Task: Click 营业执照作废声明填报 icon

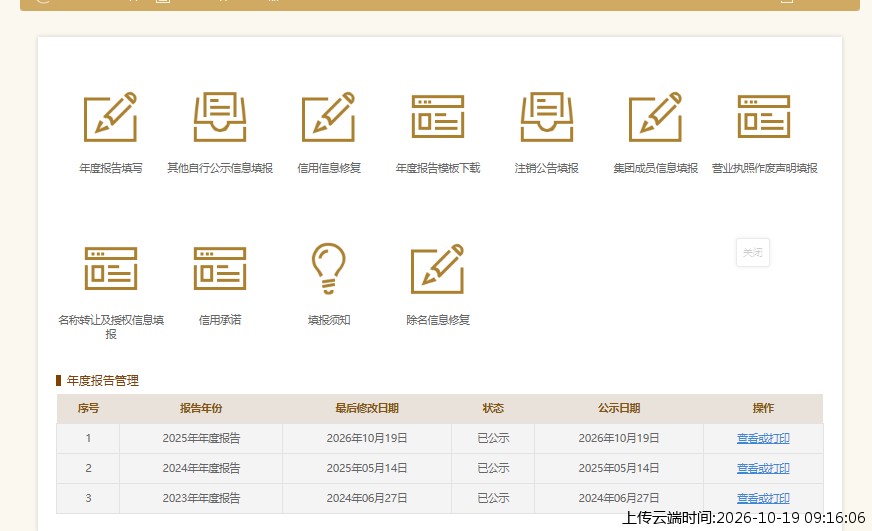Action: pos(764,117)
